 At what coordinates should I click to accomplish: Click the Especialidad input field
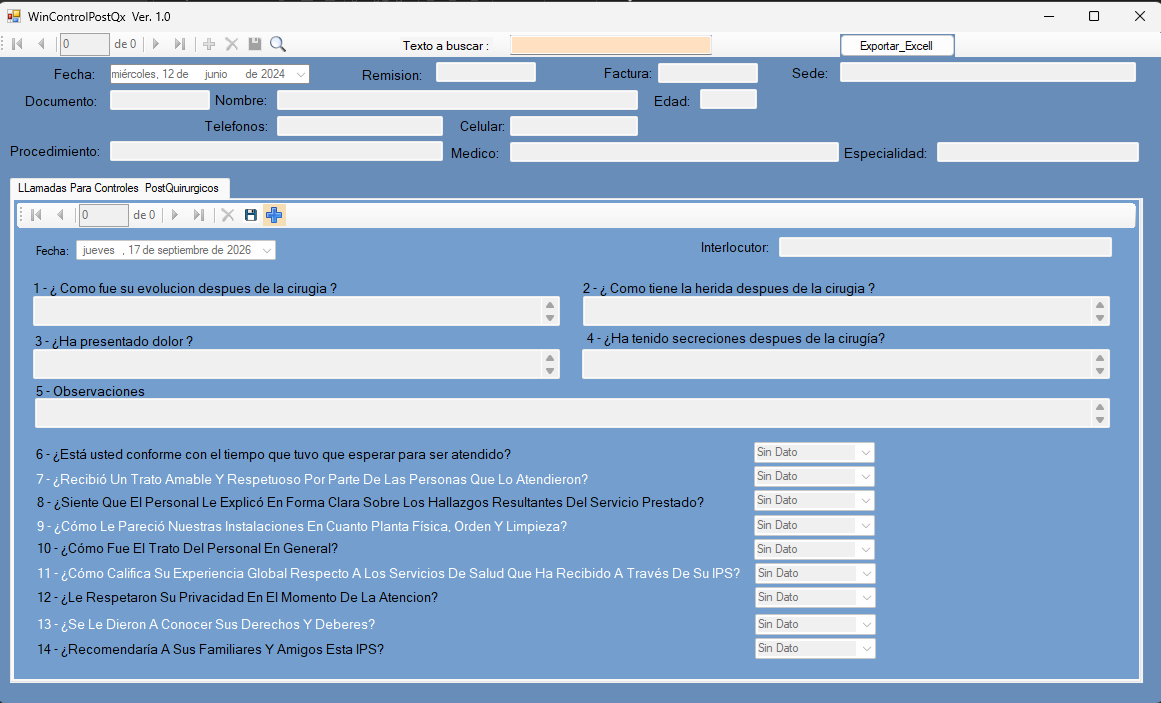click(x=1038, y=152)
